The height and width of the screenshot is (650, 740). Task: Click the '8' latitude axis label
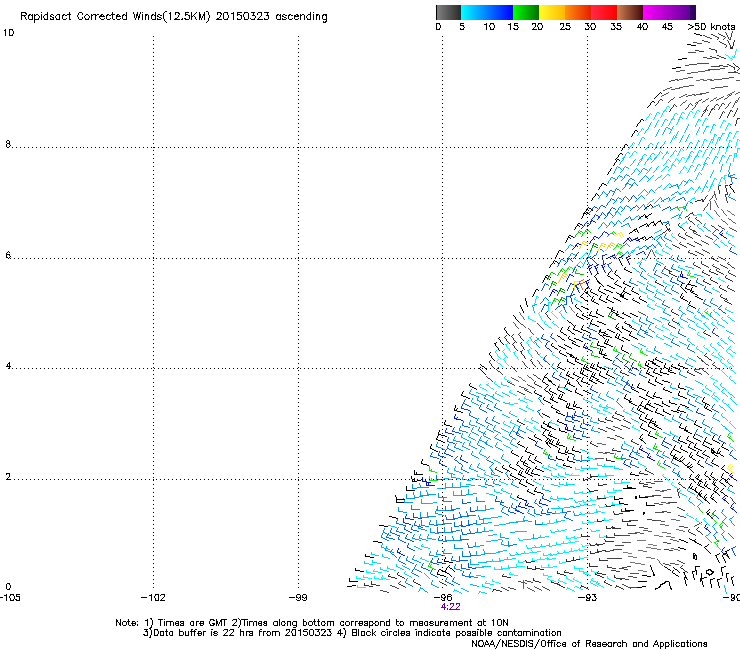pyautogui.click(x=8, y=144)
